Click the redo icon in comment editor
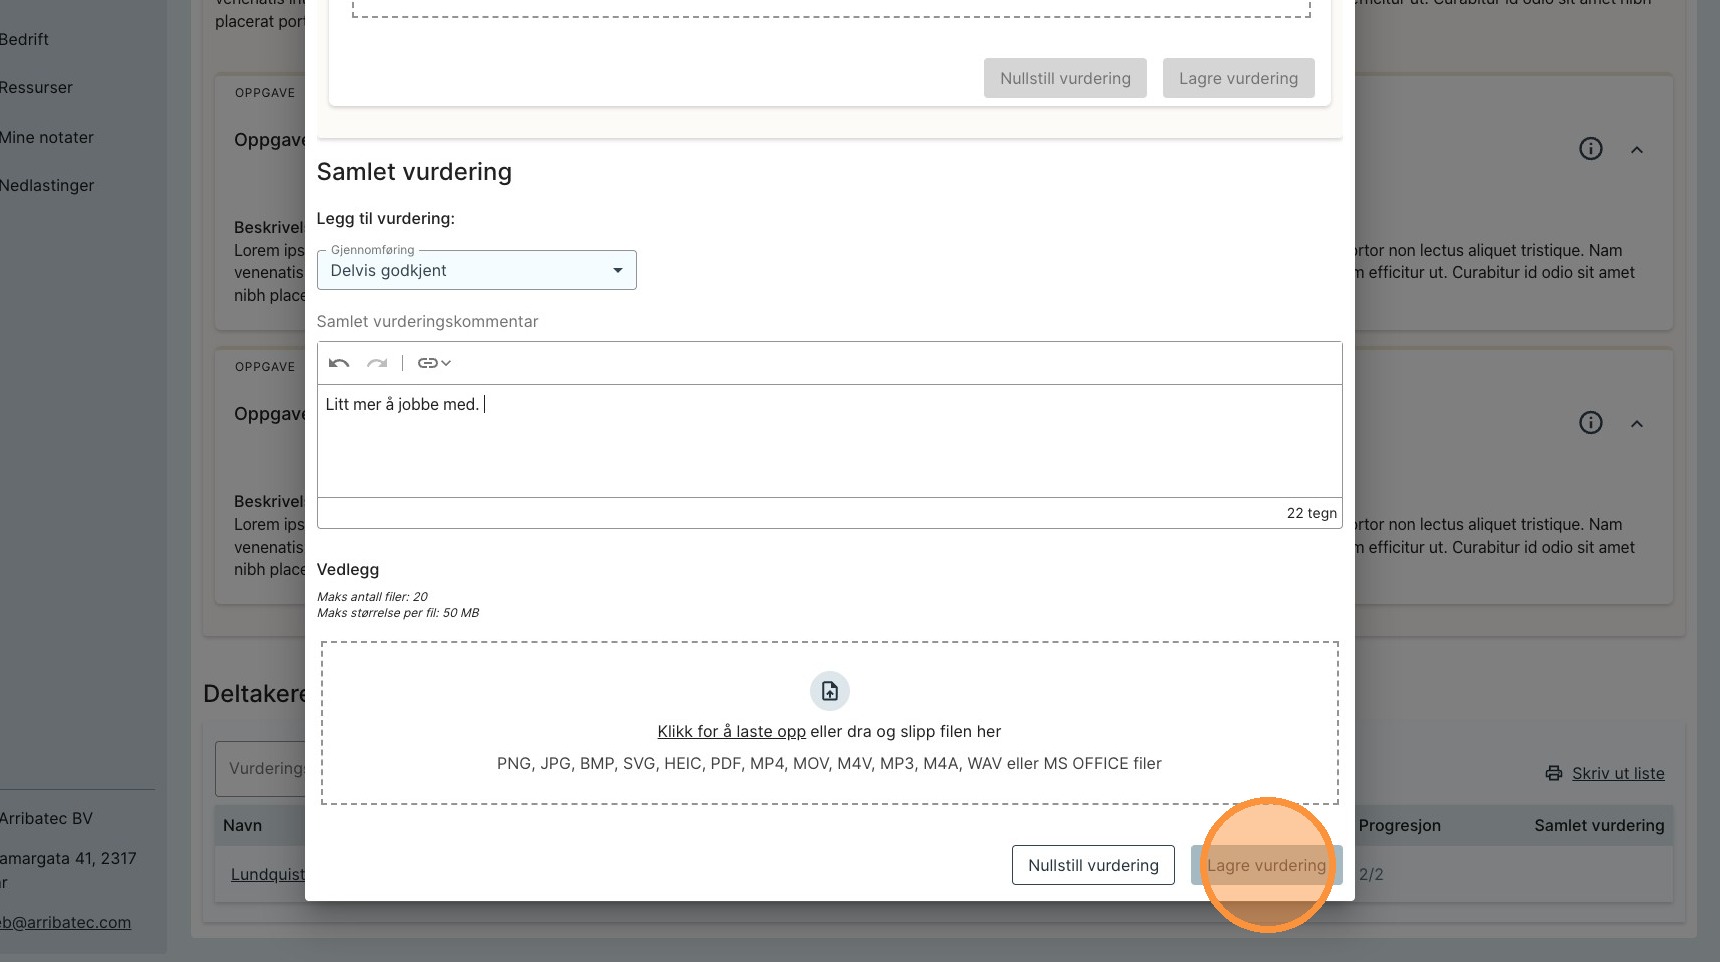This screenshot has width=1720, height=962. [377, 363]
